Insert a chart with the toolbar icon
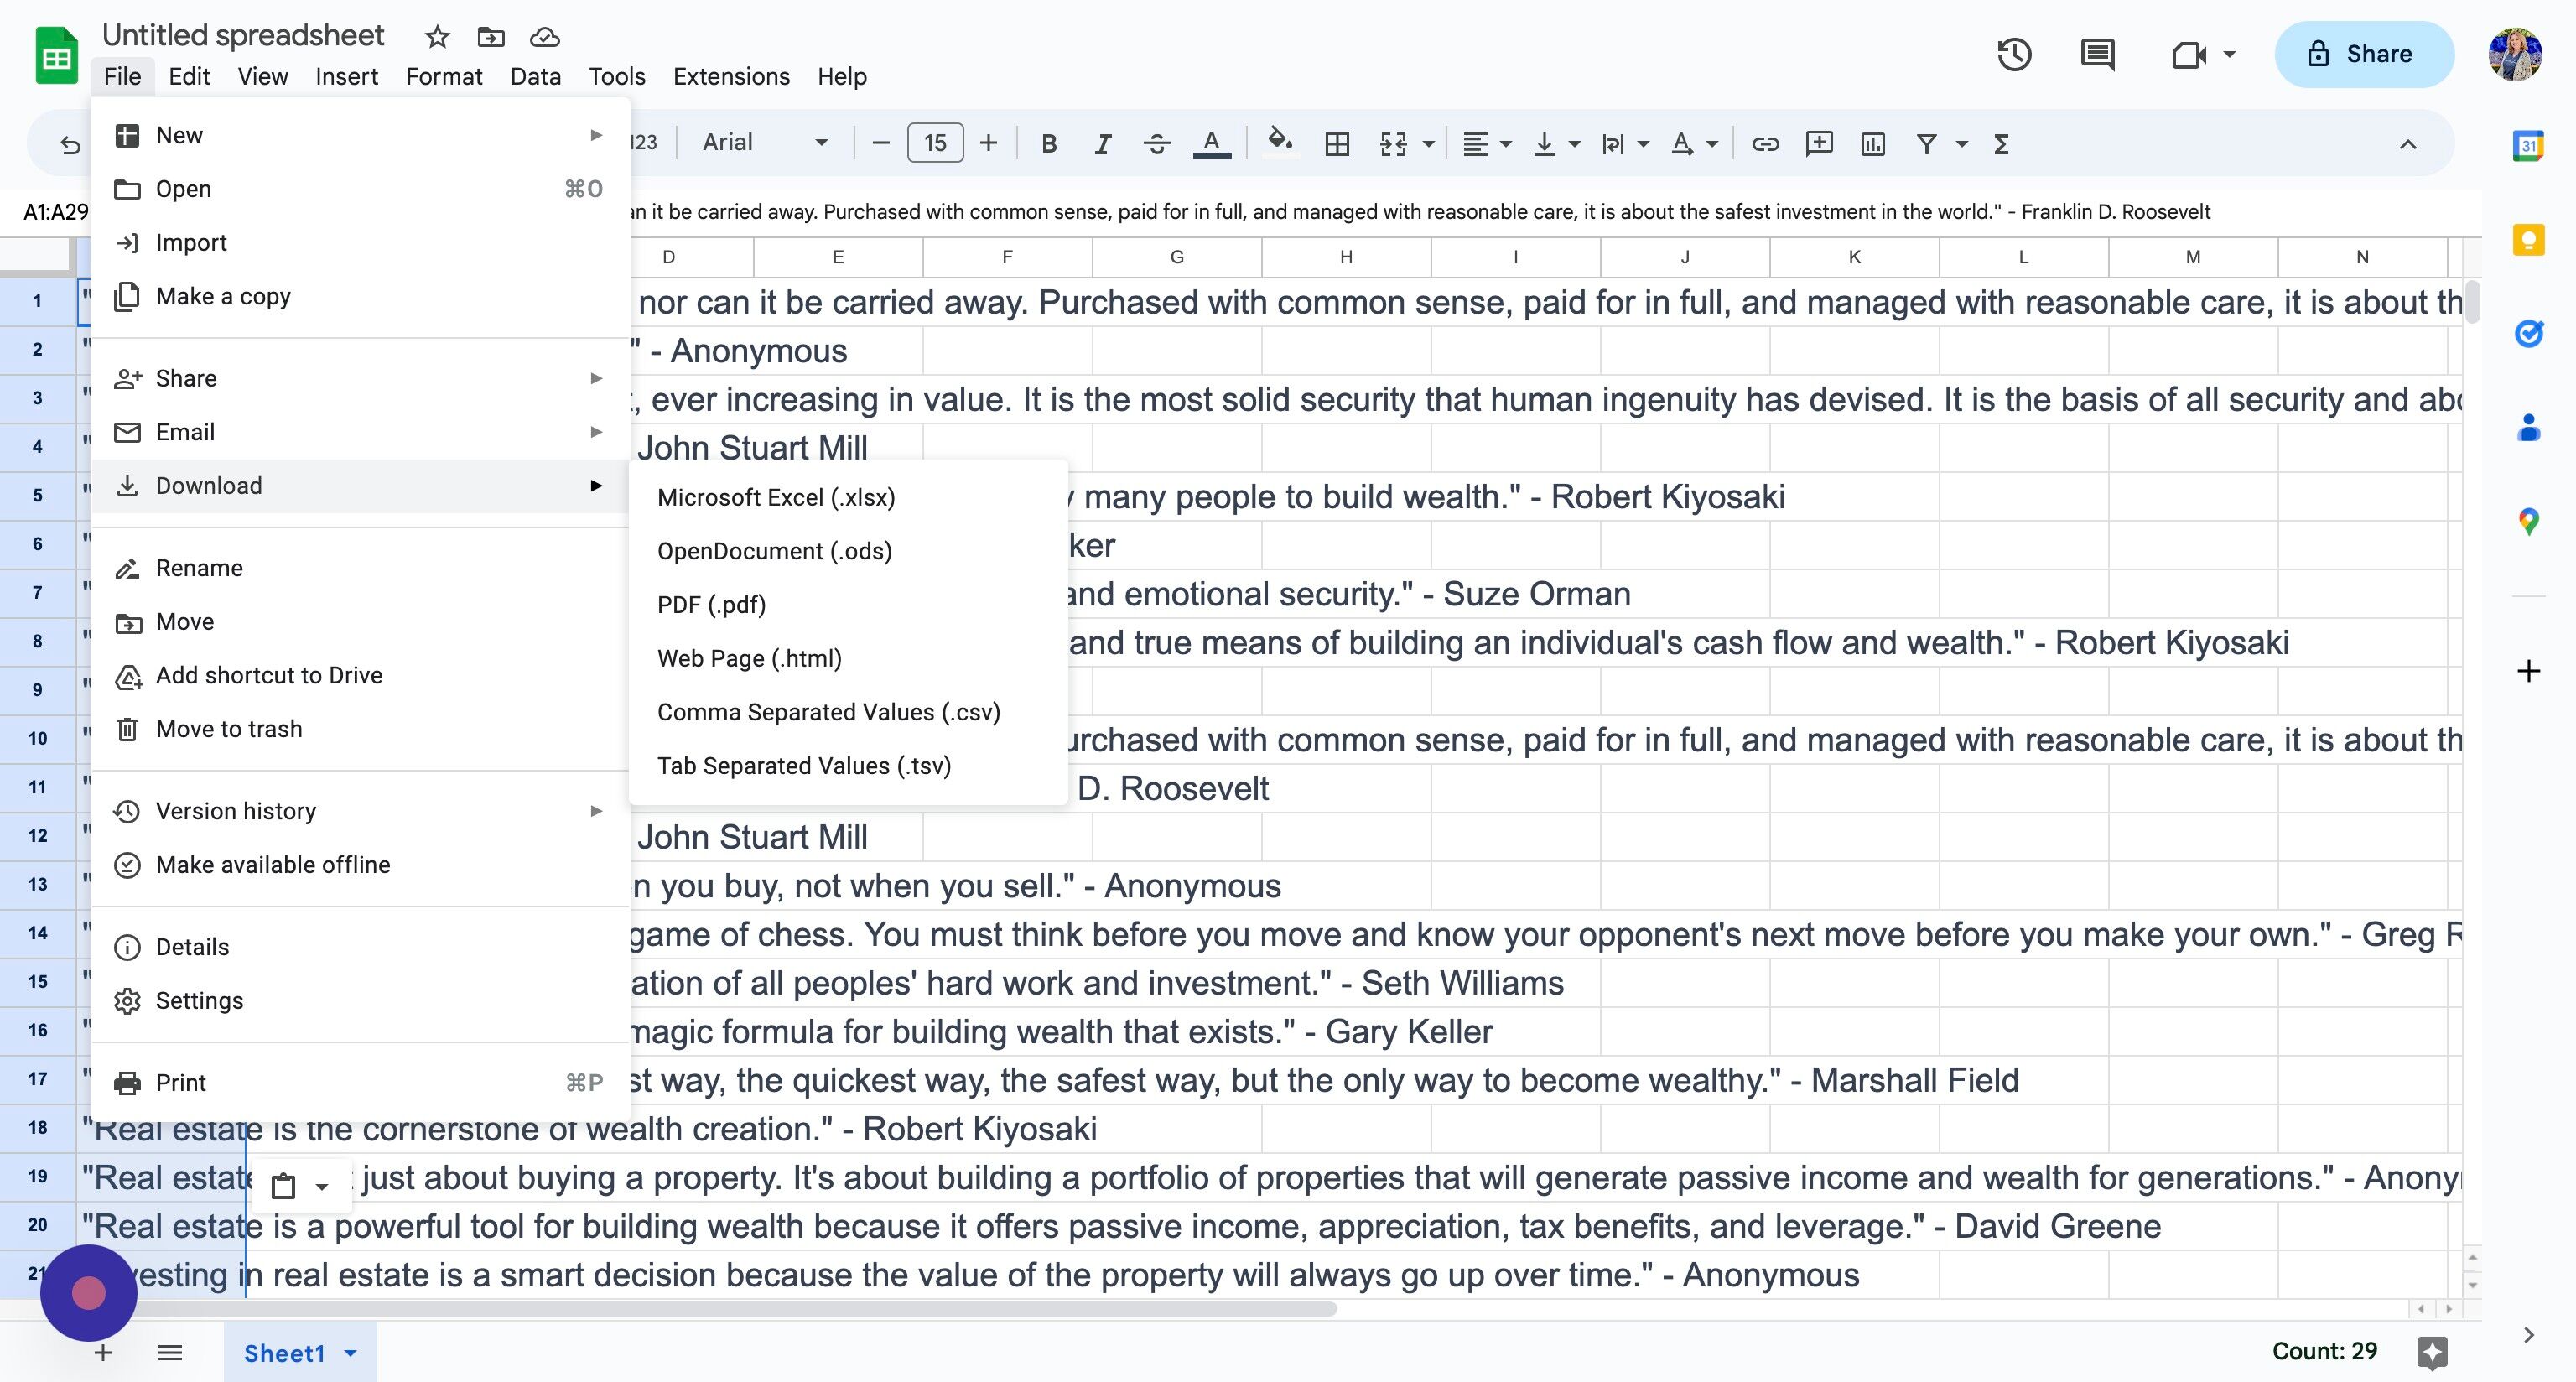The height and width of the screenshot is (1382, 2576). point(1873,144)
